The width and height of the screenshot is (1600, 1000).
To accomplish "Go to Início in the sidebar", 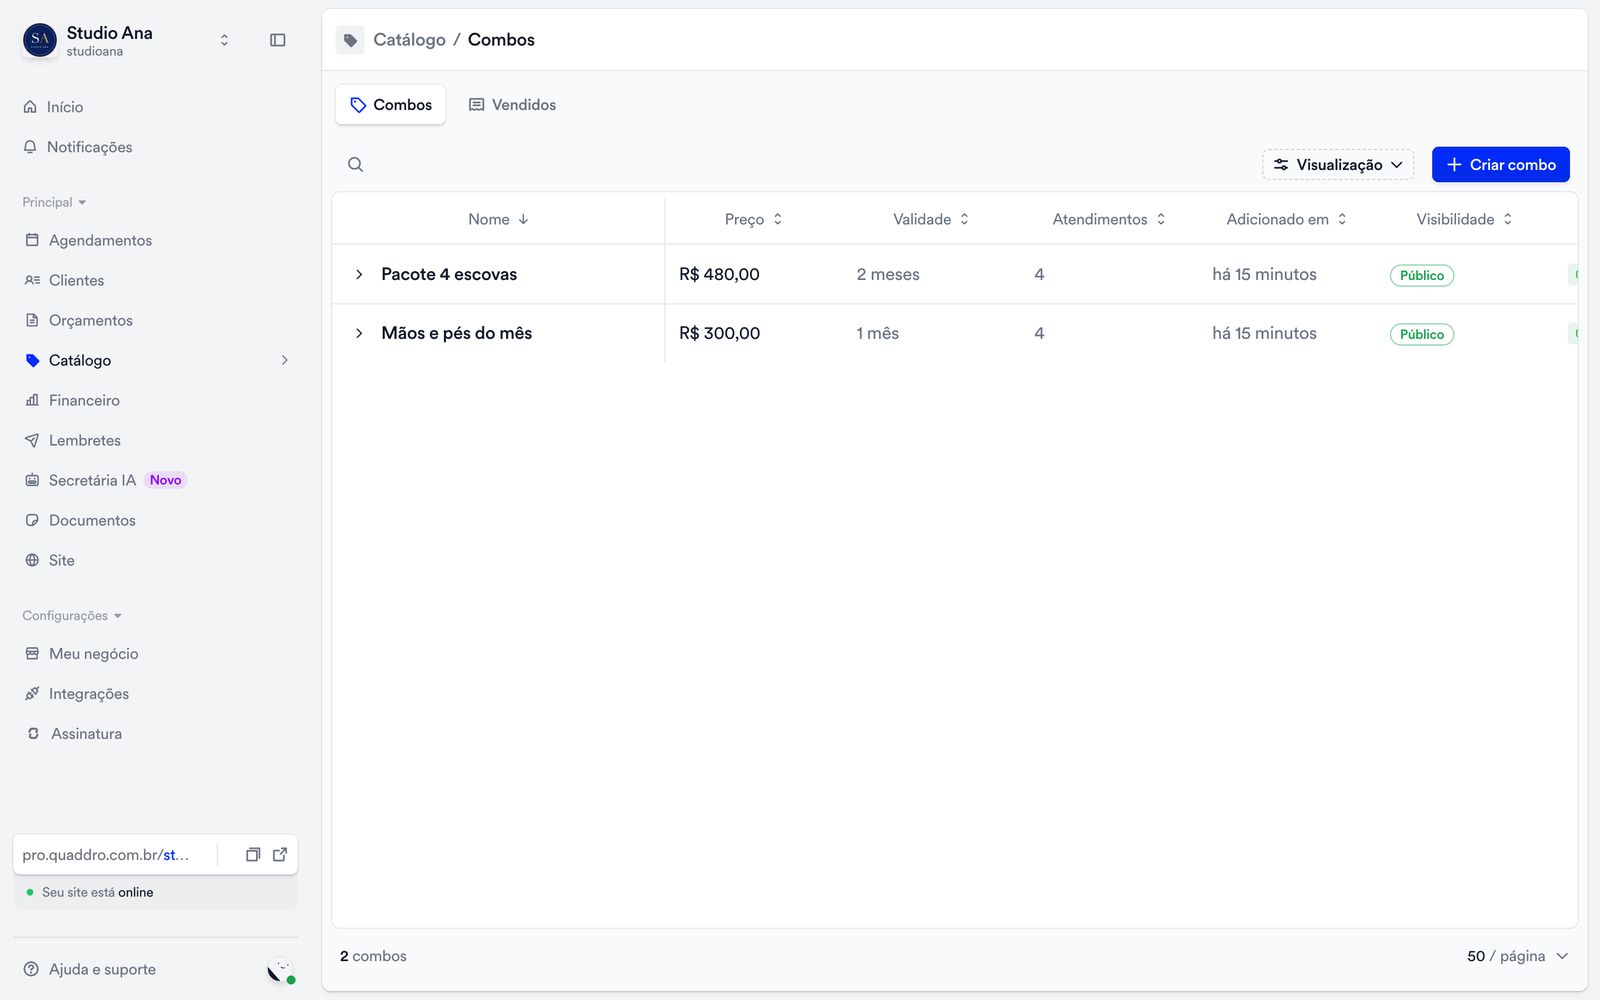I will tap(65, 107).
